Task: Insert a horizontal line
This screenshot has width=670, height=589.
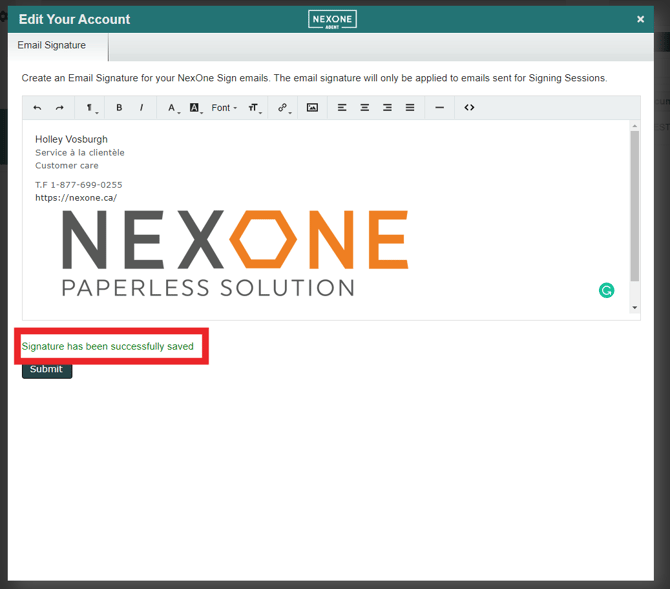Action: (x=439, y=108)
